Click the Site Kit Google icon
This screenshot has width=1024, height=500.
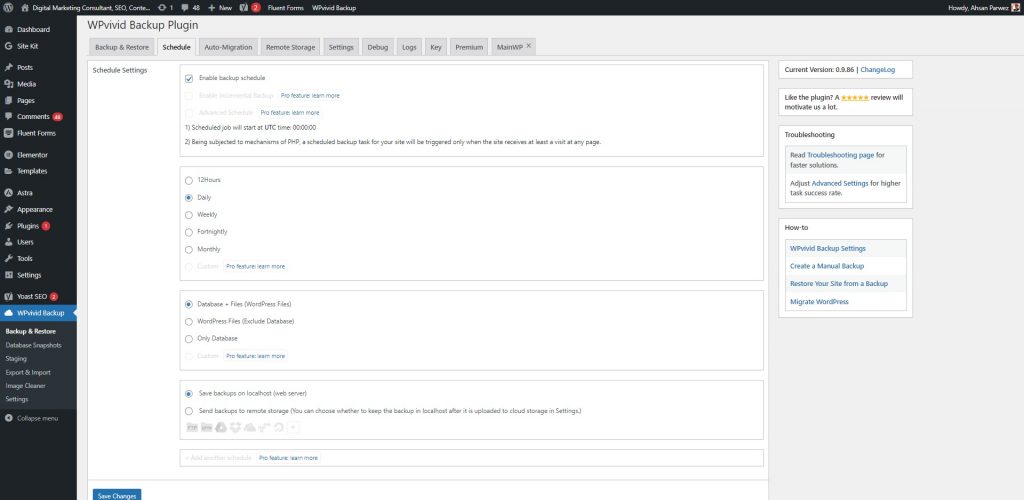pos(8,46)
